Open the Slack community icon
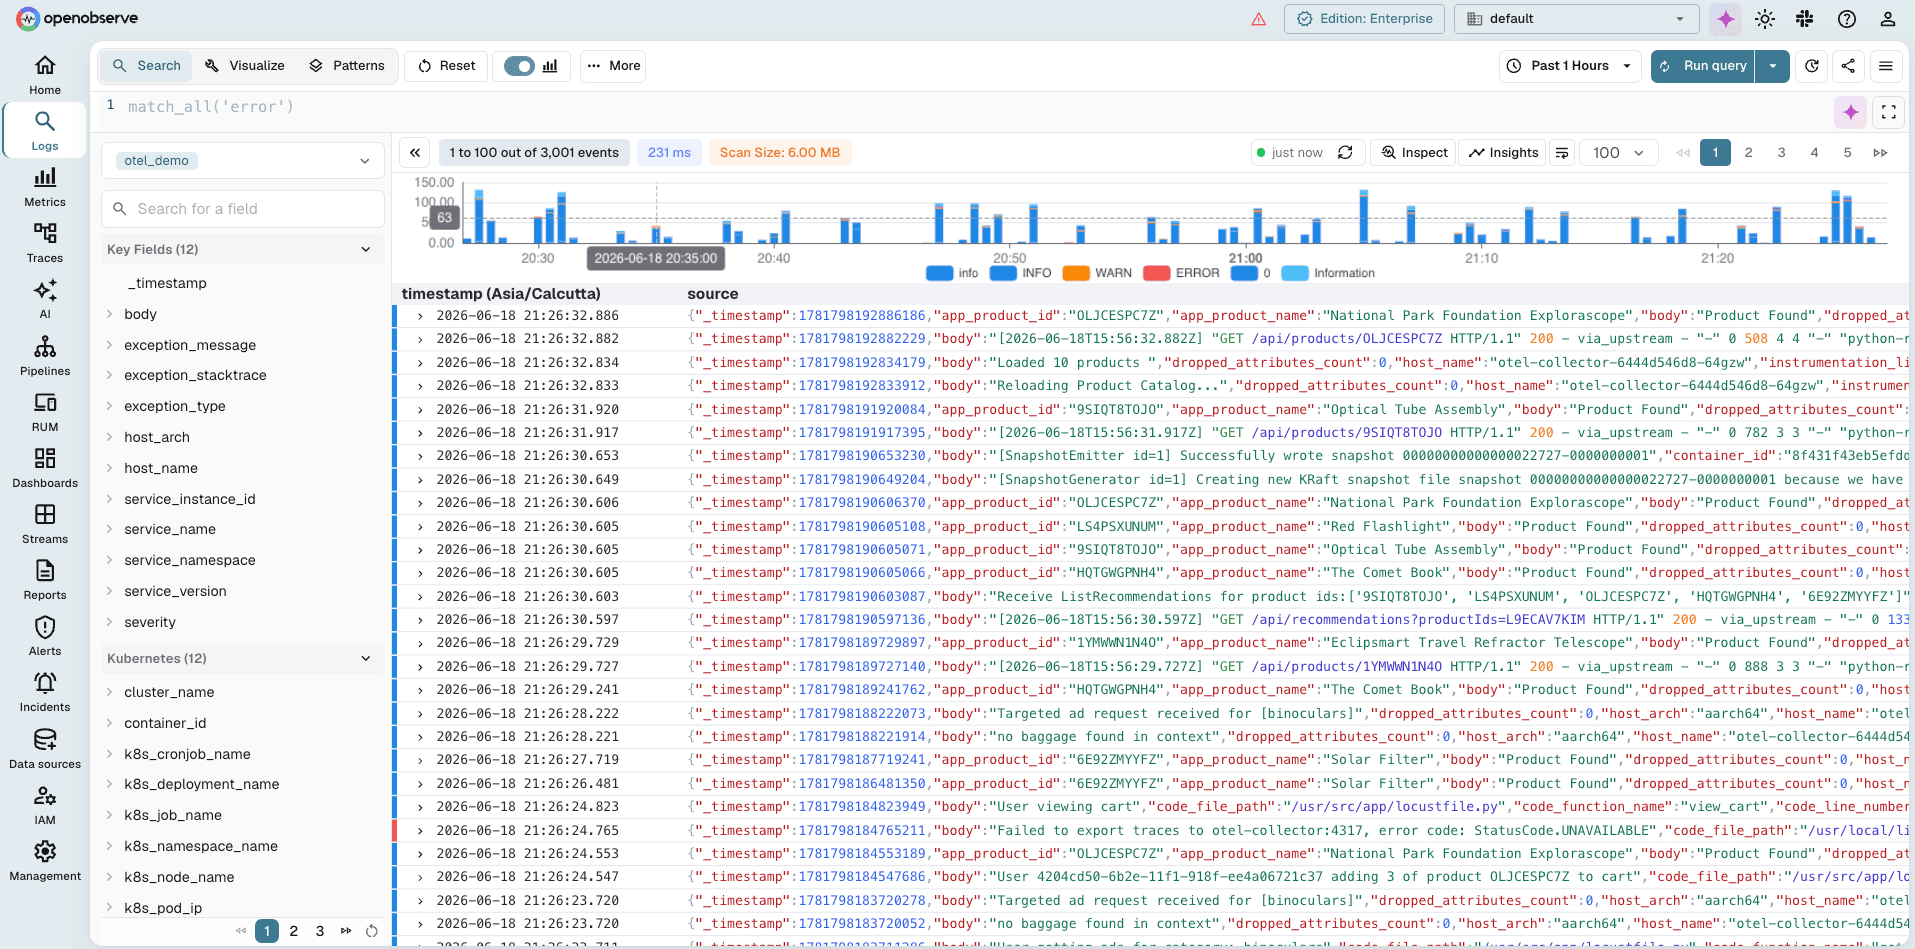Screen dimensions: 1915x949 (x=1805, y=19)
